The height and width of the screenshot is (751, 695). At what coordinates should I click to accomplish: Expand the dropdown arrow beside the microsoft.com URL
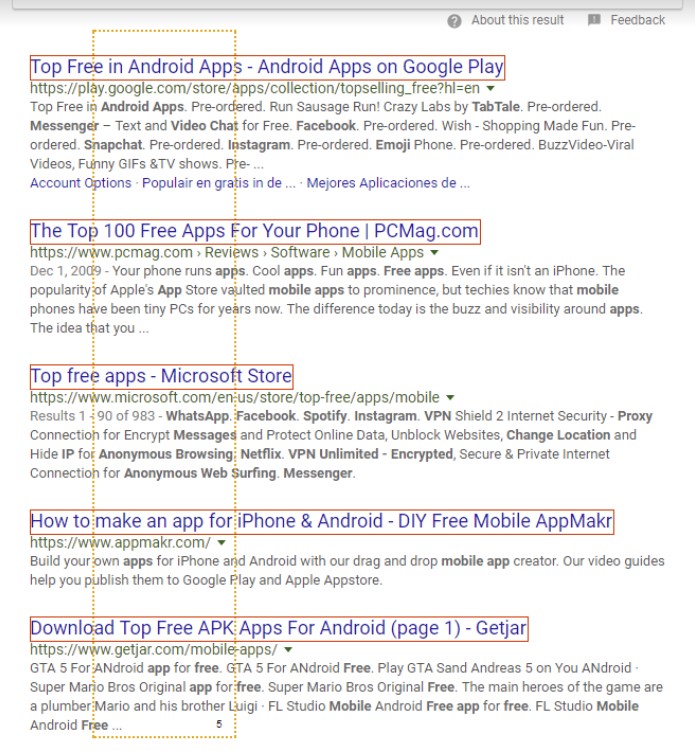450,398
